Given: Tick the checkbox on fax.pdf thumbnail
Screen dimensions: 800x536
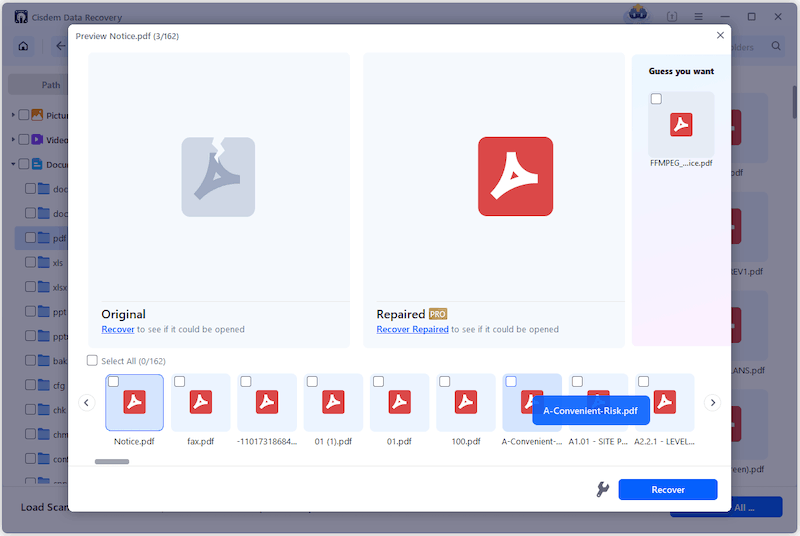Looking at the screenshot, I should [180, 381].
